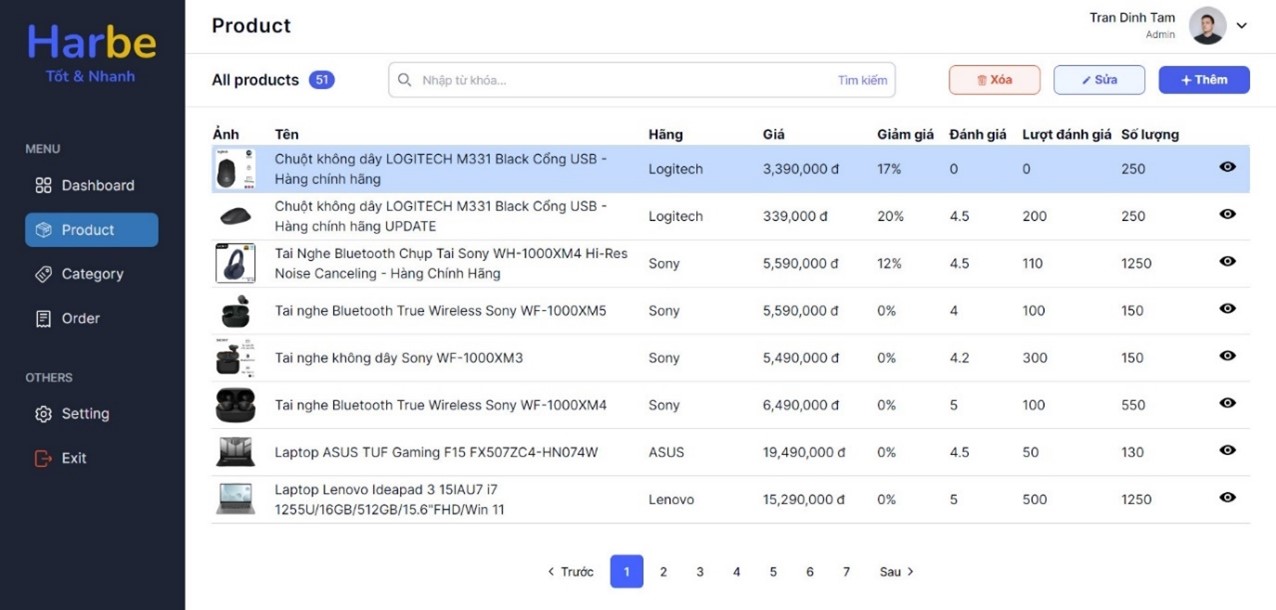View the Sony WF-1000XM4 earbuds via eye icon

click(x=1228, y=403)
